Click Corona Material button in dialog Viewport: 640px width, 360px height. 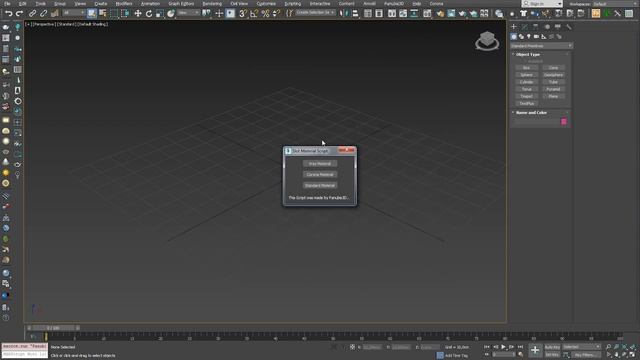320,175
